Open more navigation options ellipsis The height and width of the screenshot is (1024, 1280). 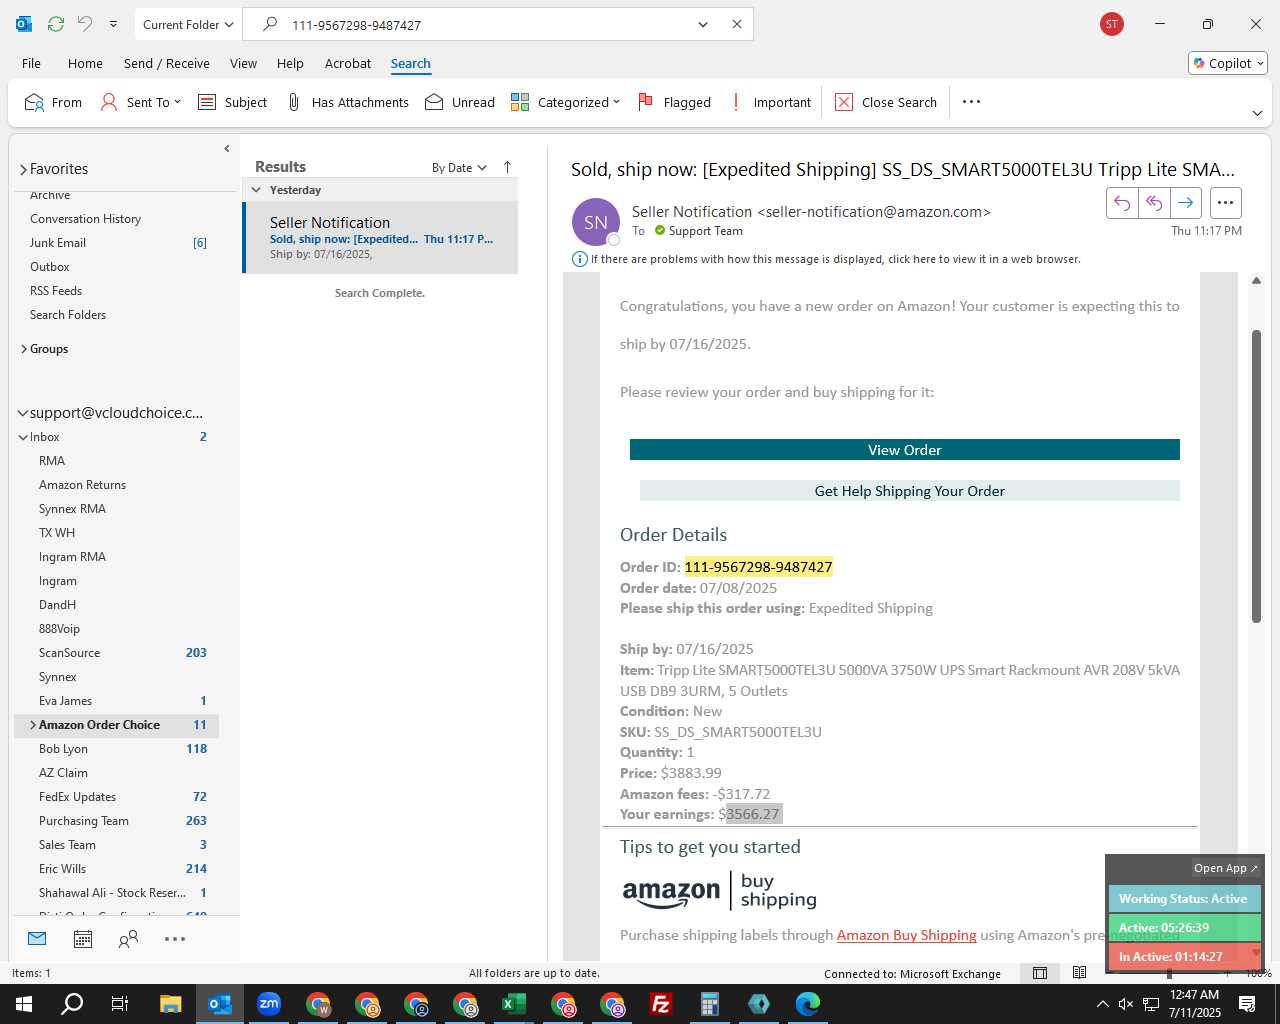tap(175, 939)
